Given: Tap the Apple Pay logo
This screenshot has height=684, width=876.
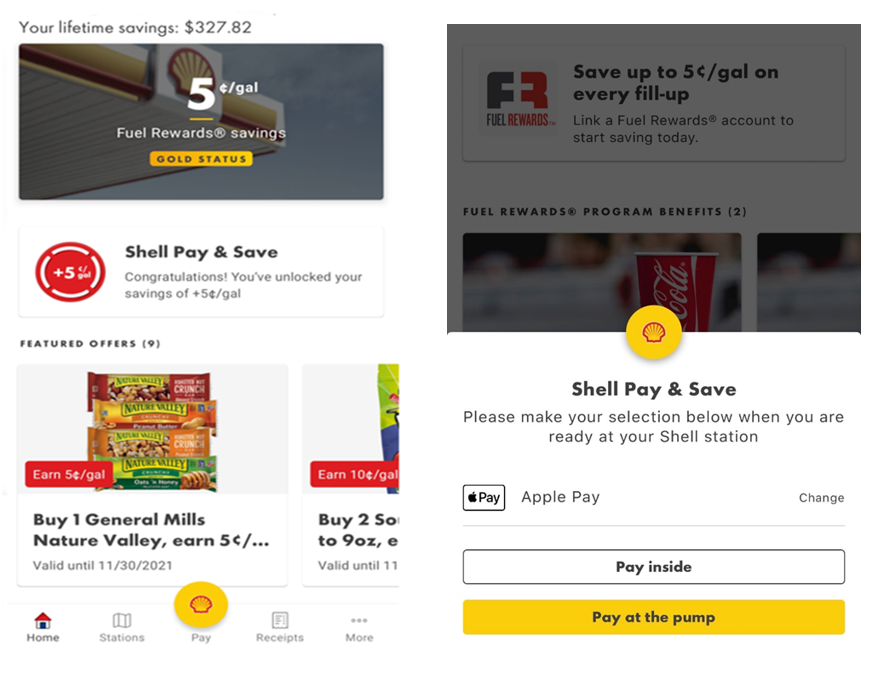Looking at the screenshot, I should [484, 497].
